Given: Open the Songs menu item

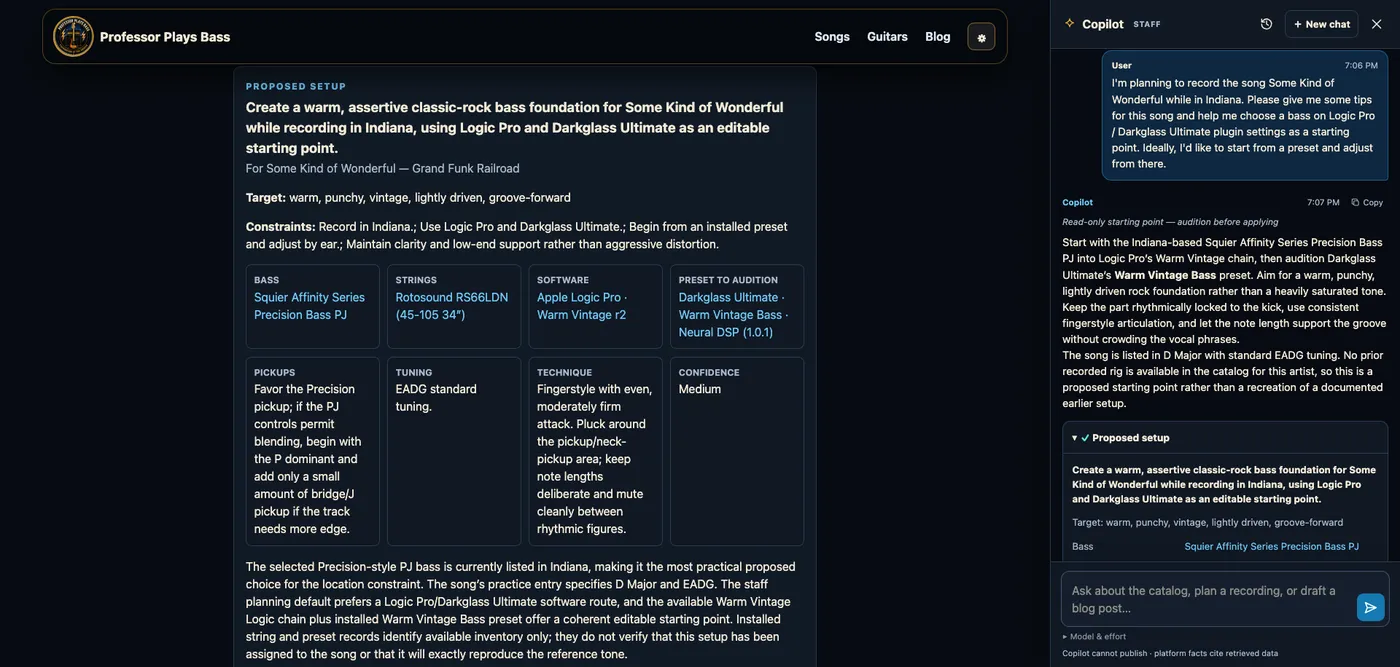Looking at the screenshot, I should [x=832, y=37].
